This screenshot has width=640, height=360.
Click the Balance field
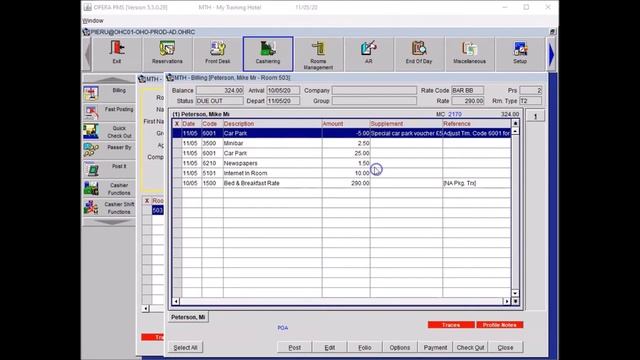coord(220,90)
